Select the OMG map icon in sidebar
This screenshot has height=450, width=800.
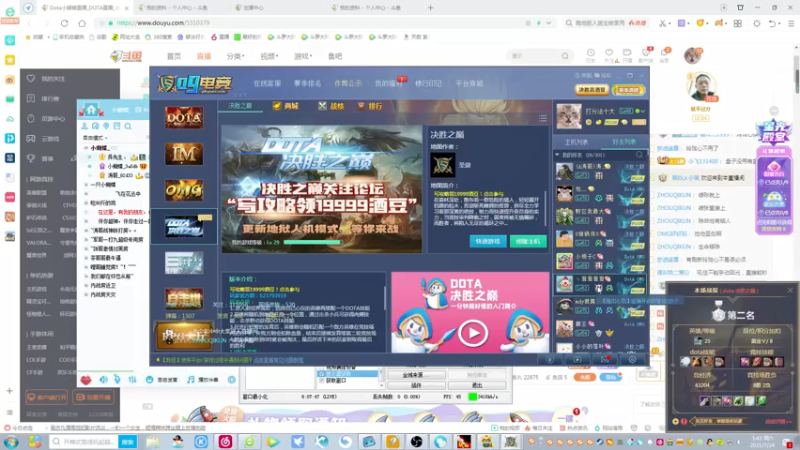pyautogui.click(x=184, y=190)
